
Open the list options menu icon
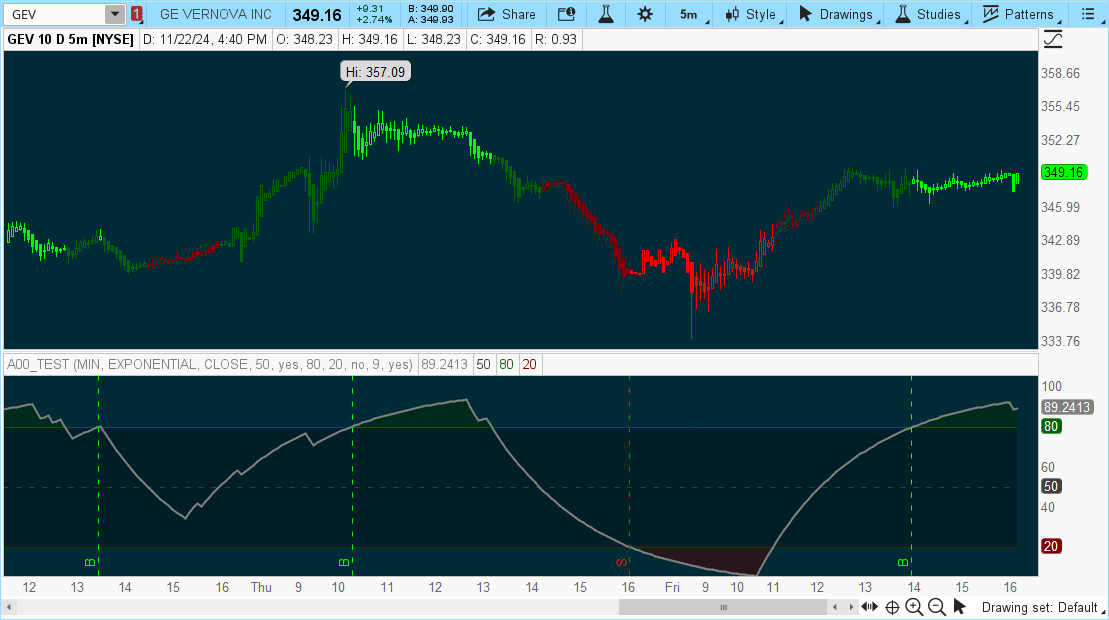pyautogui.click(x=1088, y=14)
